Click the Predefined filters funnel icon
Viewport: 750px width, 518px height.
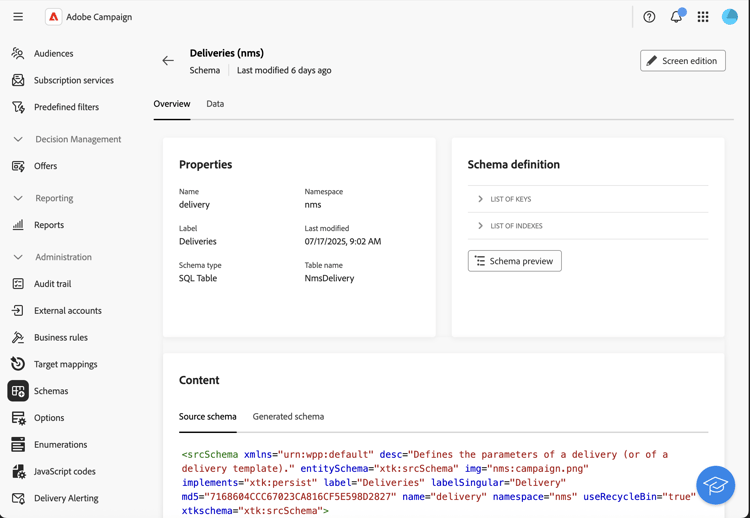pyautogui.click(x=18, y=107)
